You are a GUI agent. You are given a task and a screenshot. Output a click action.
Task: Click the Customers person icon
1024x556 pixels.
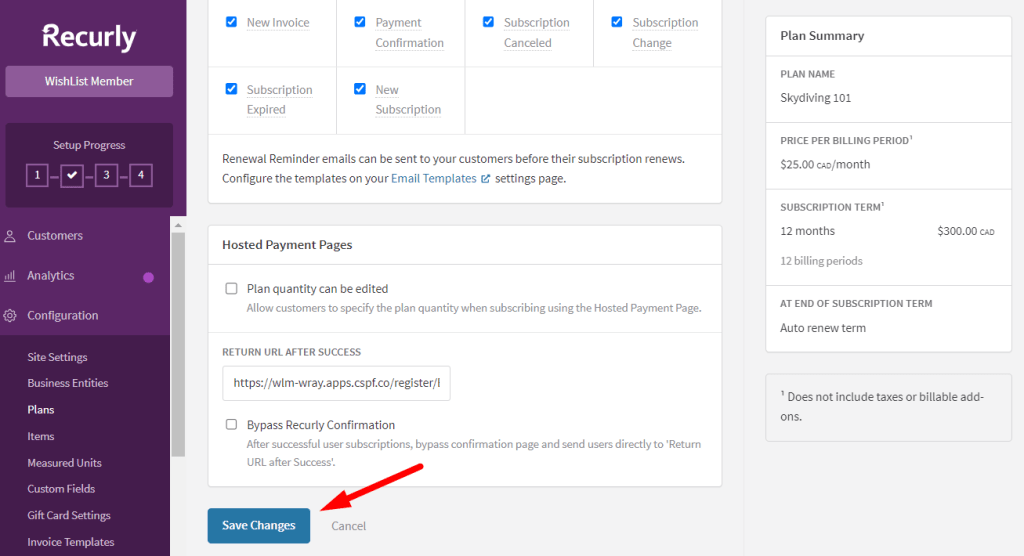[x=10, y=236]
